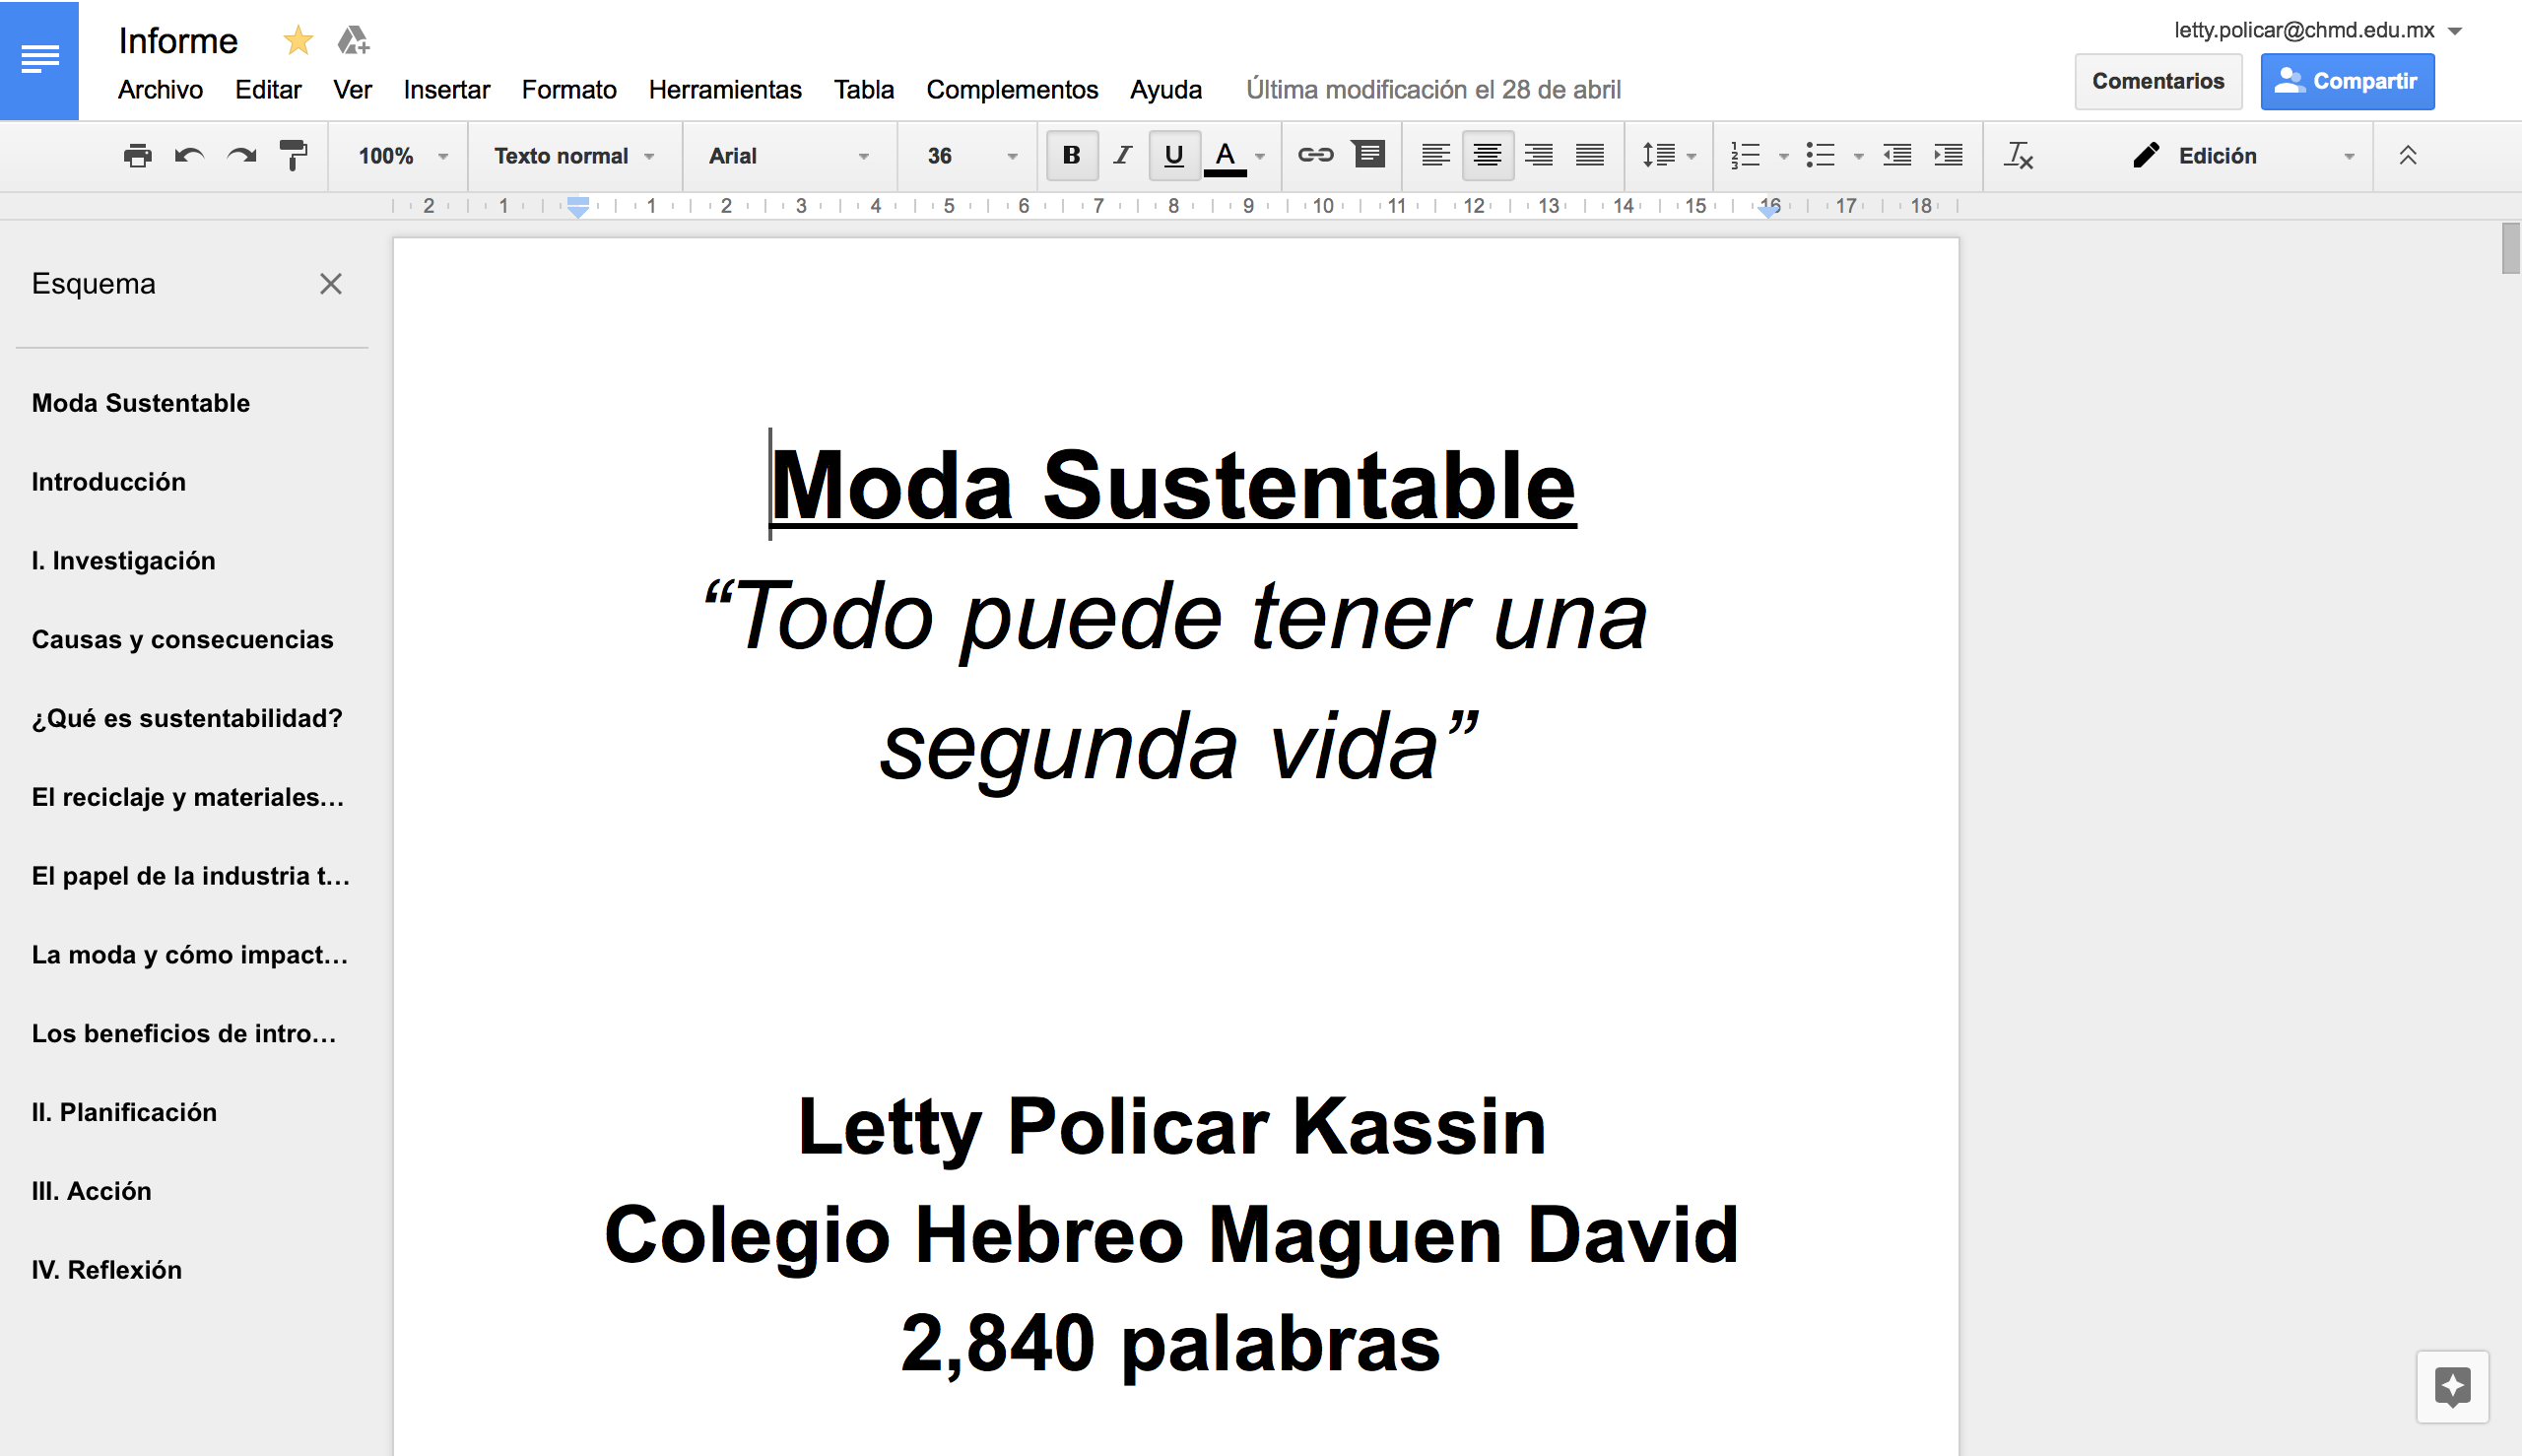Open the bulleted list options

[1858, 156]
